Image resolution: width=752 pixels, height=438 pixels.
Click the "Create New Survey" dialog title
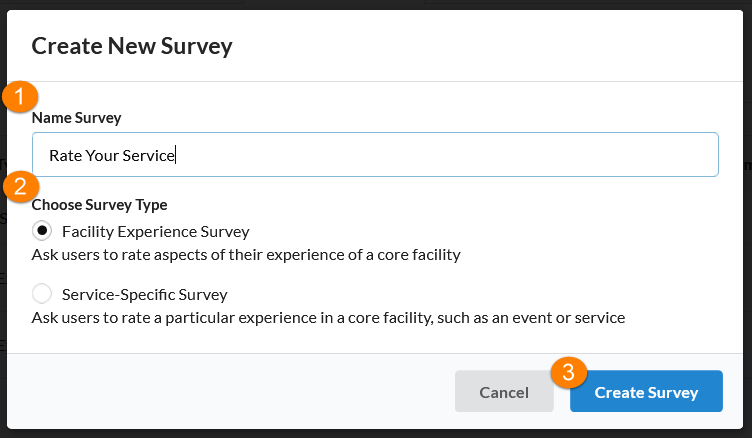tap(132, 45)
